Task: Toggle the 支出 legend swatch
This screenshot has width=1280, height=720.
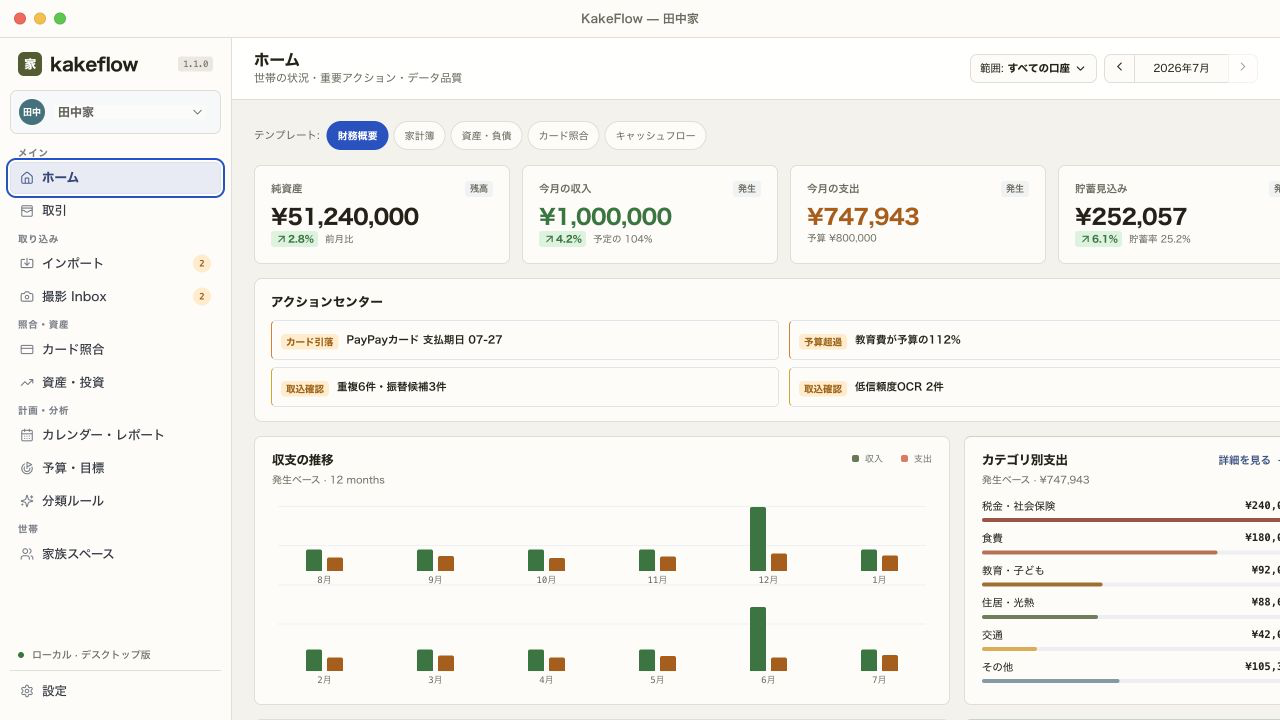Action: tap(904, 459)
